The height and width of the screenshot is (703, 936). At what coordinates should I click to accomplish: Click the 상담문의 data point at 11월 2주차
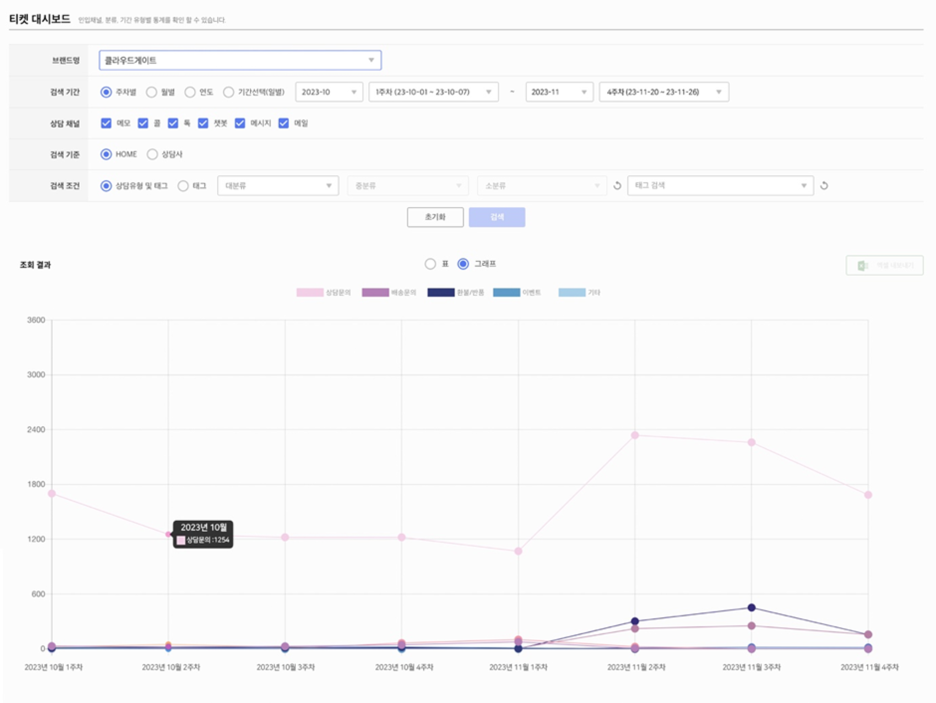(x=635, y=435)
